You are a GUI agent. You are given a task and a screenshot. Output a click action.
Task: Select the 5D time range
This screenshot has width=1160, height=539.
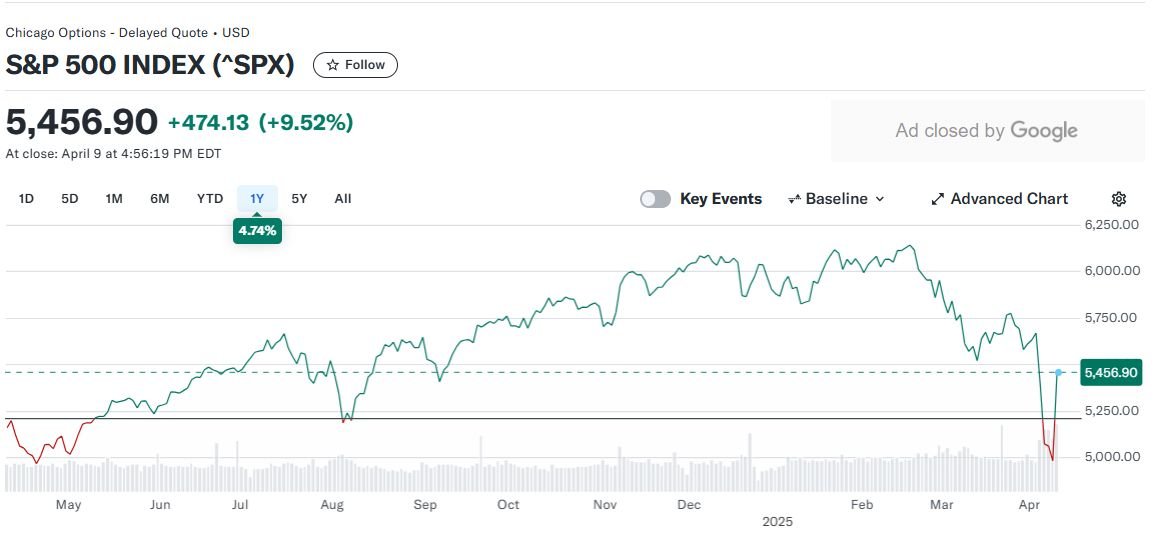pos(70,199)
